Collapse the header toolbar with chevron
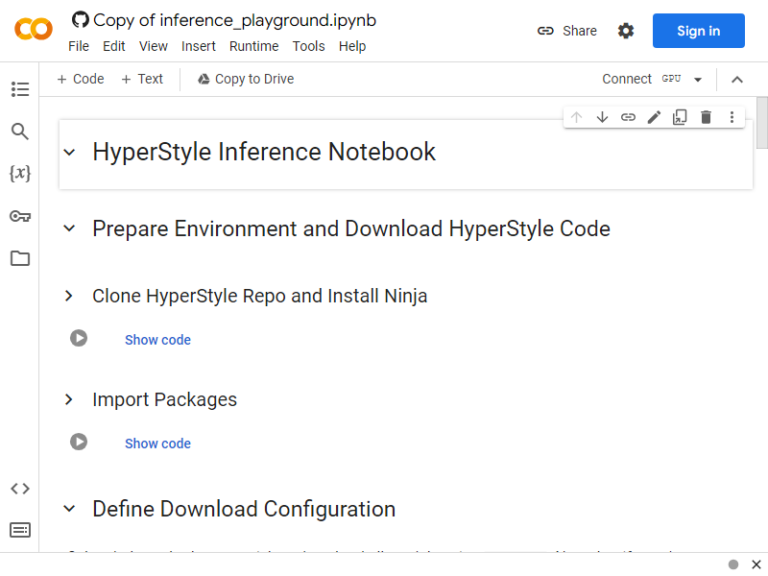 point(737,79)
